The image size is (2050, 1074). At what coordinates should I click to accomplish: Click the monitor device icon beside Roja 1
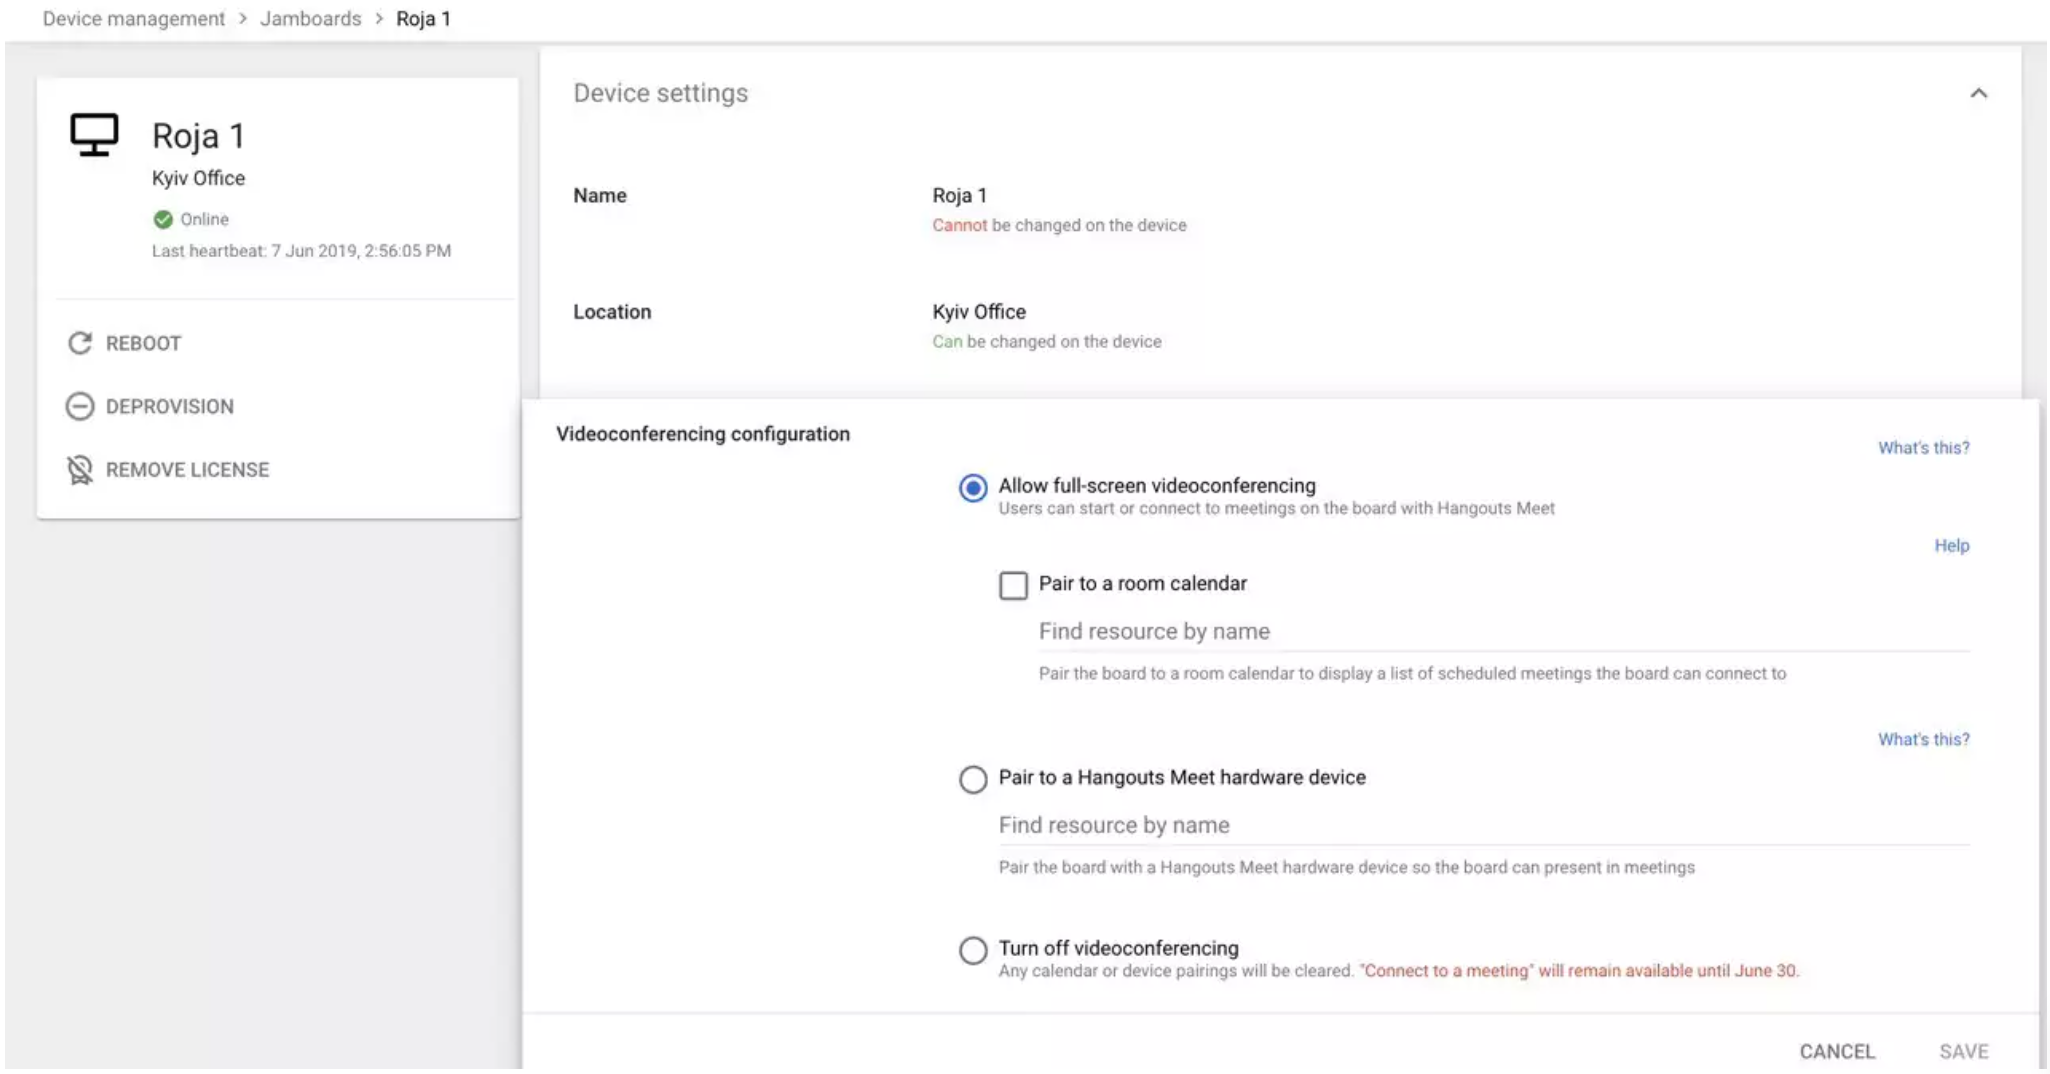[94, 134]
